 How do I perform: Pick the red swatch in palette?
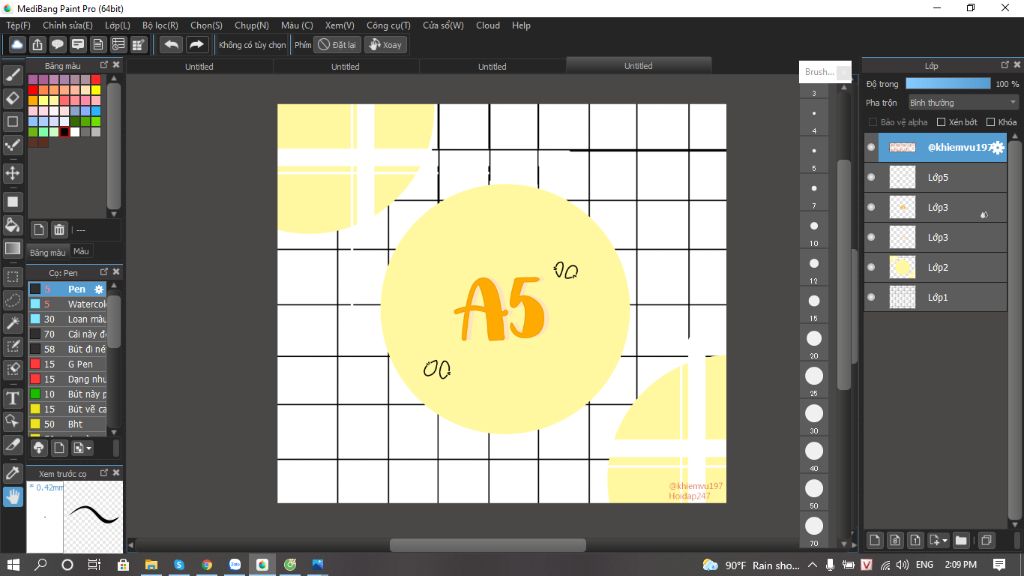[x=32, y=89]
